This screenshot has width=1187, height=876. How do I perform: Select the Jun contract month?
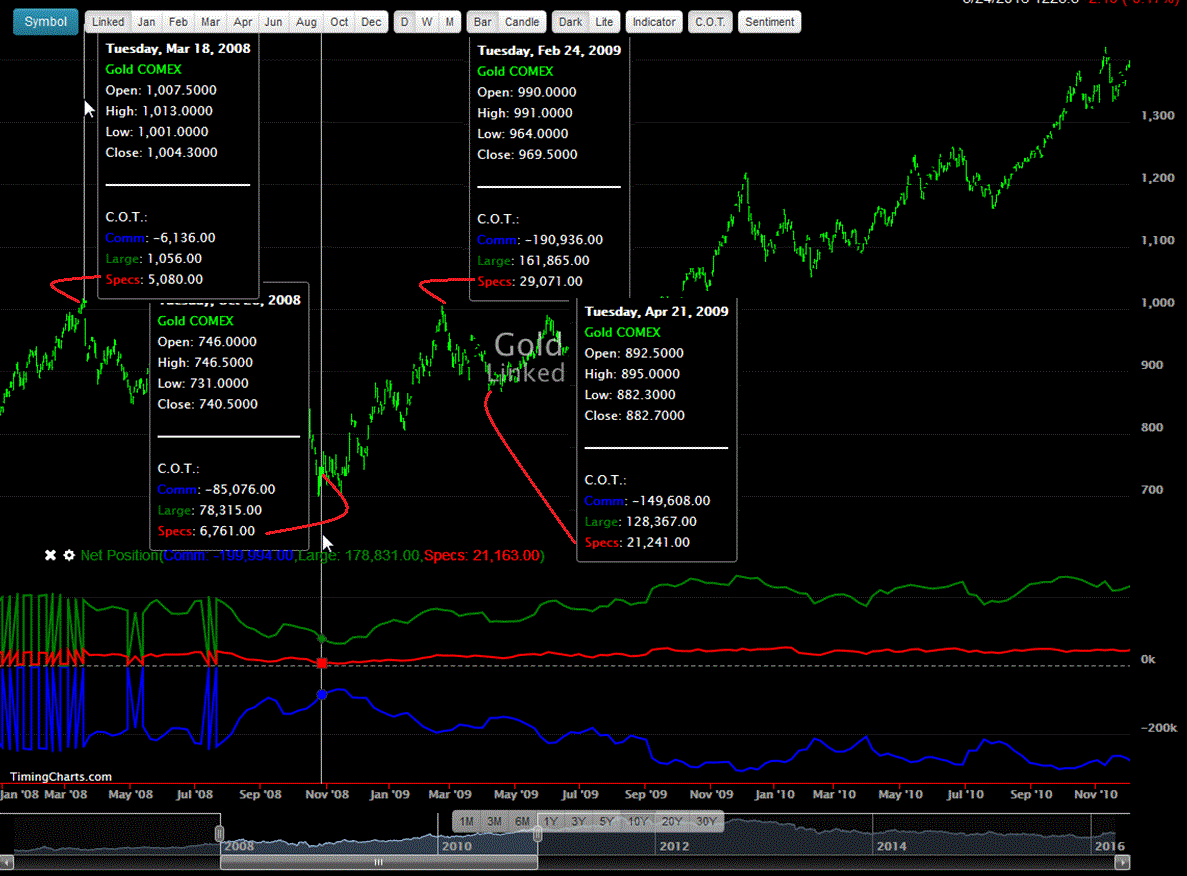coord(273,22)
